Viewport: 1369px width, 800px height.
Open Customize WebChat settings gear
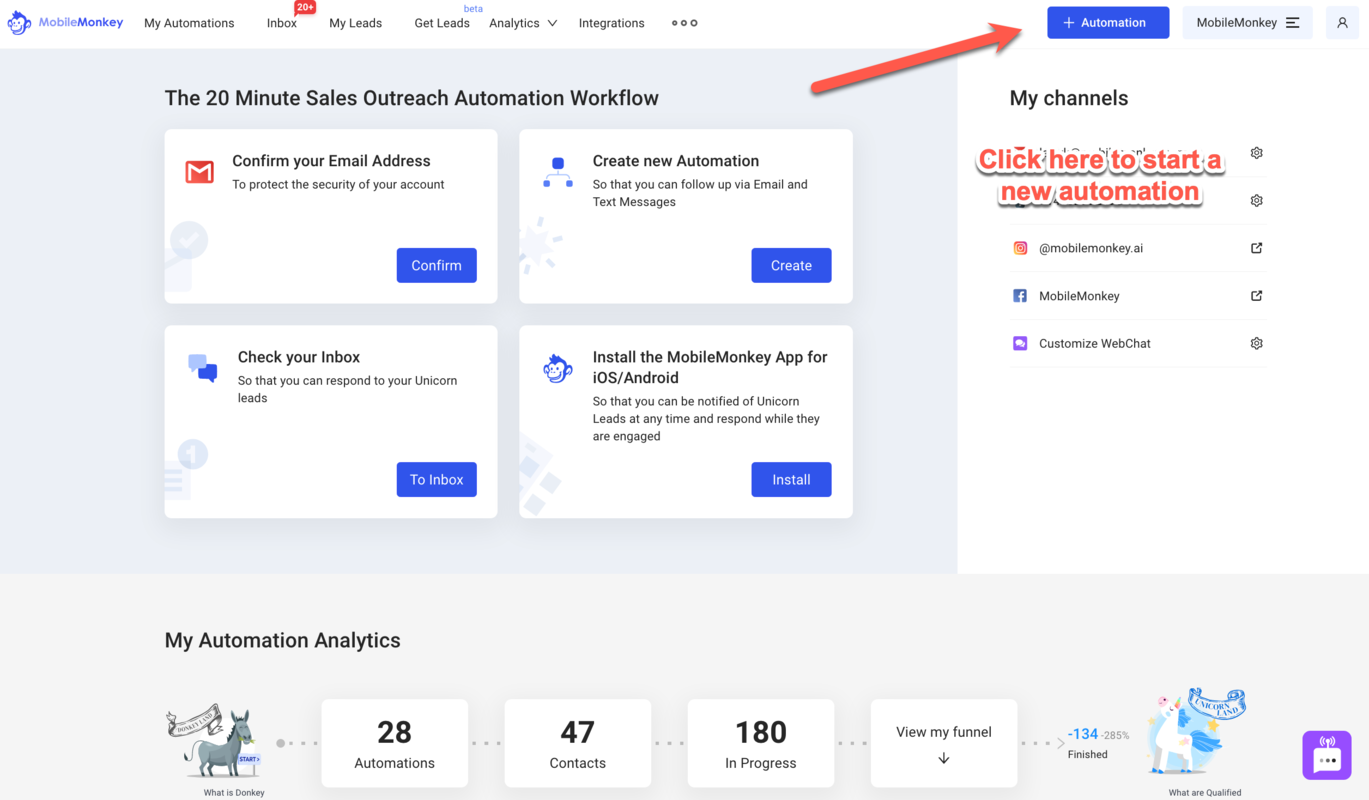tap(1256, 343)
